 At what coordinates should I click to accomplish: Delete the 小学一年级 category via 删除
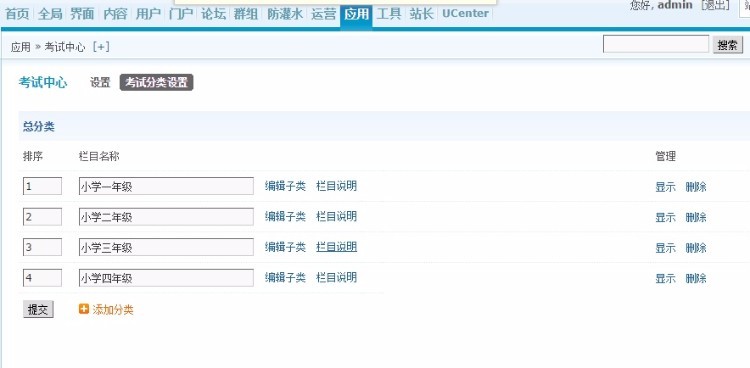696,187
